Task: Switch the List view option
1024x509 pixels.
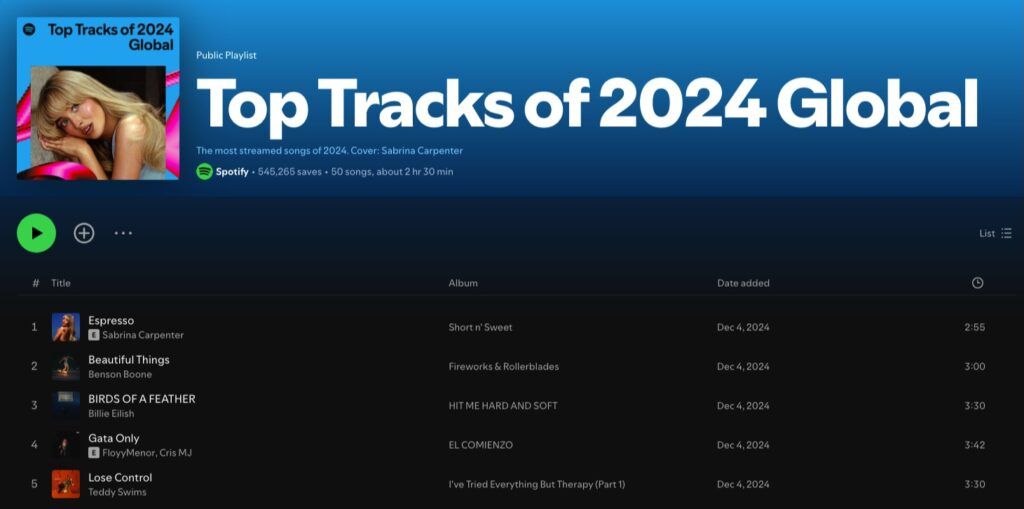Action: click(995, 233)
